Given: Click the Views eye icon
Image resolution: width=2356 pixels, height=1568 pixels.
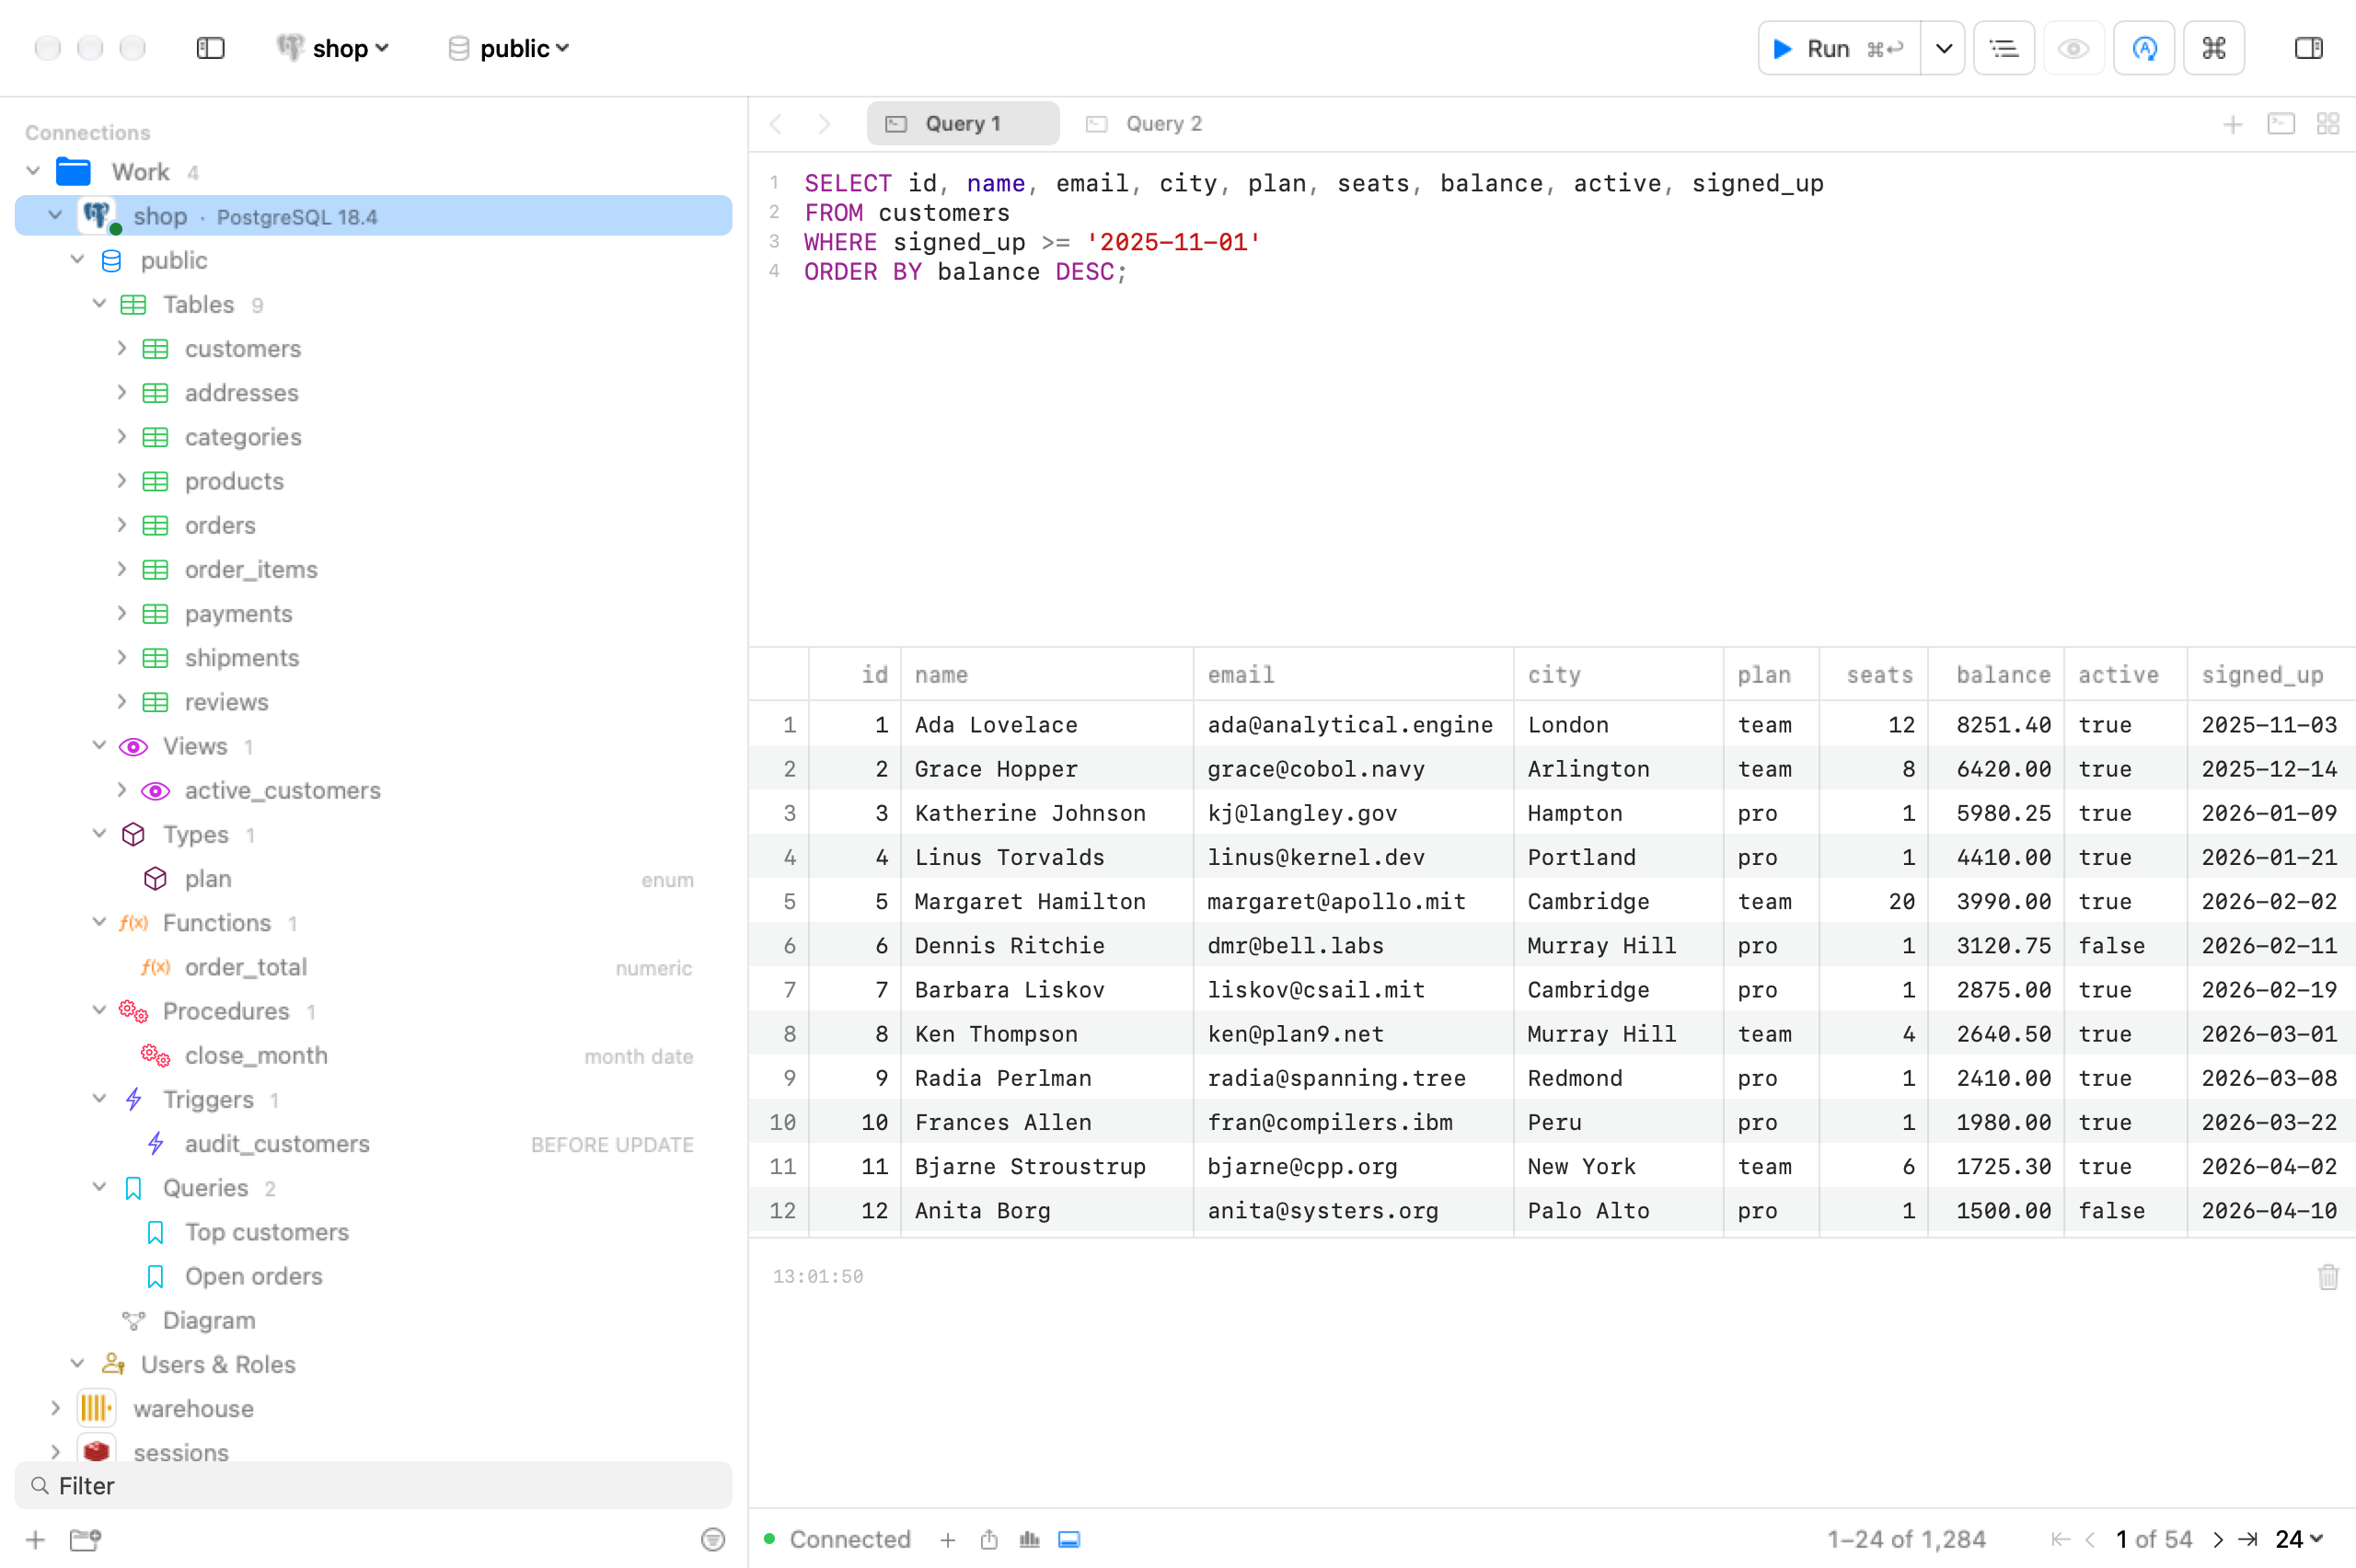Looking at the screenshot, I should pyautogui.click(x=133, y=746).
